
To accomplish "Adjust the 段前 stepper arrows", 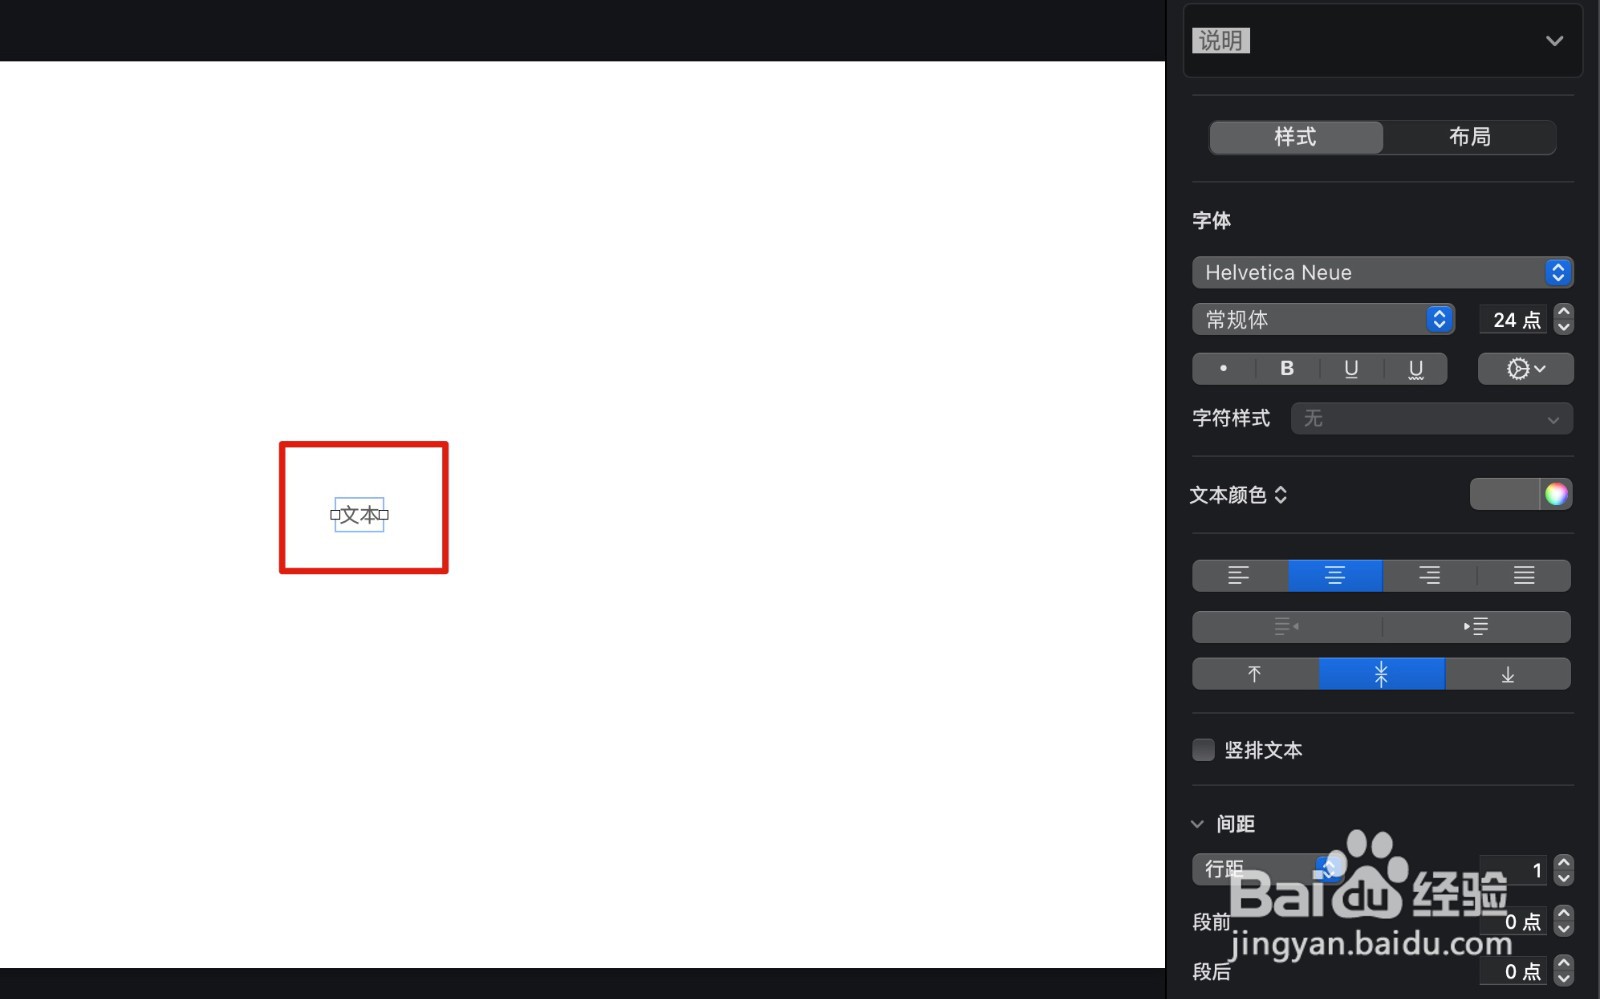I will point(1564,921).
